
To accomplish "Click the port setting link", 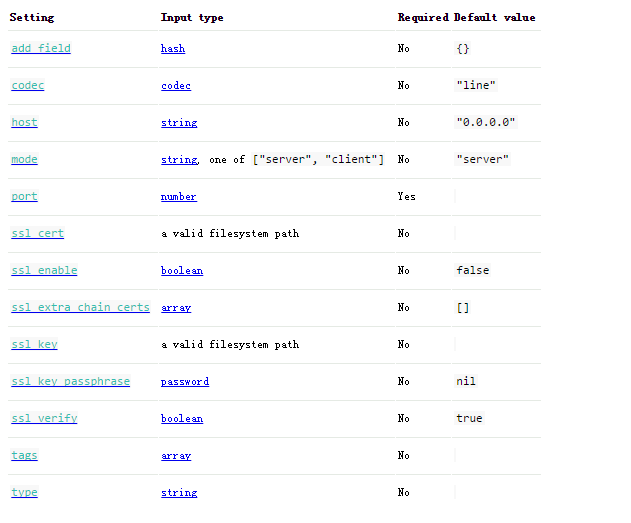I will coord(24,197).
